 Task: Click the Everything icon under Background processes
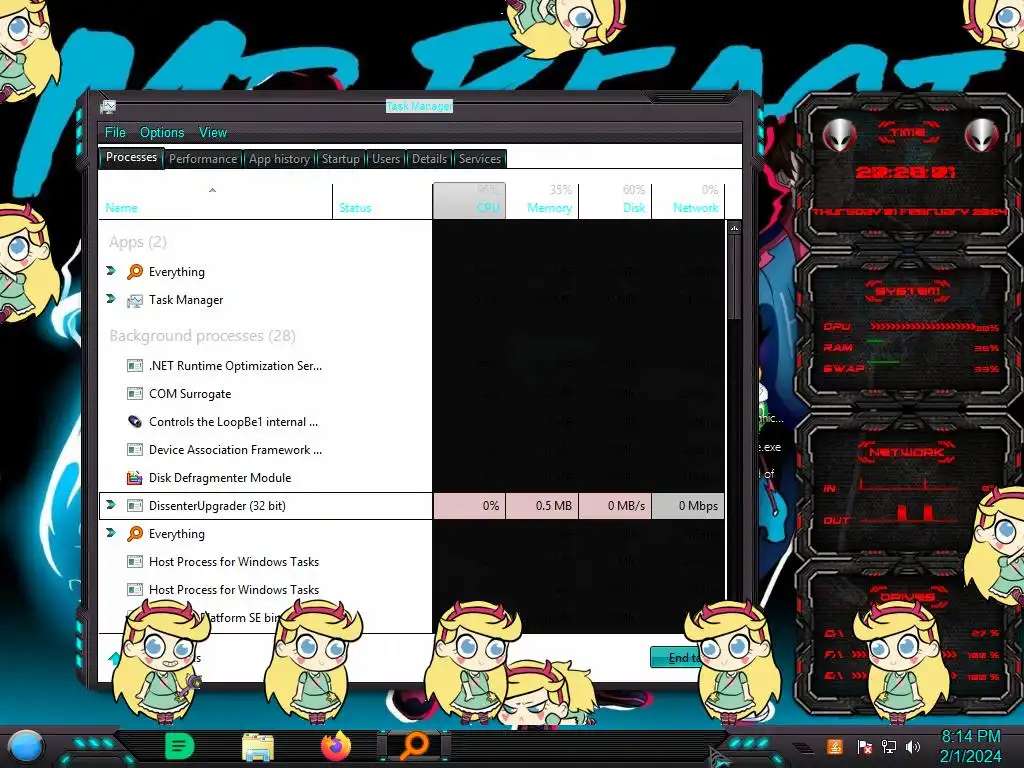tap(135, 534)
